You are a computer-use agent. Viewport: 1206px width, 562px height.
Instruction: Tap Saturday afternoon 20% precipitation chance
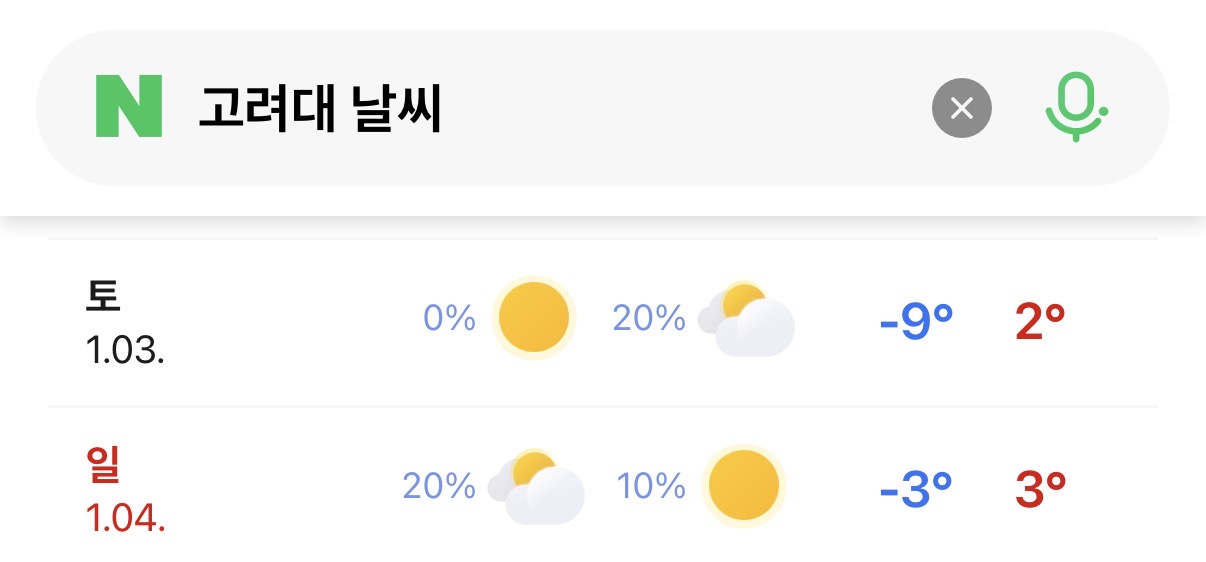point(649,319)
